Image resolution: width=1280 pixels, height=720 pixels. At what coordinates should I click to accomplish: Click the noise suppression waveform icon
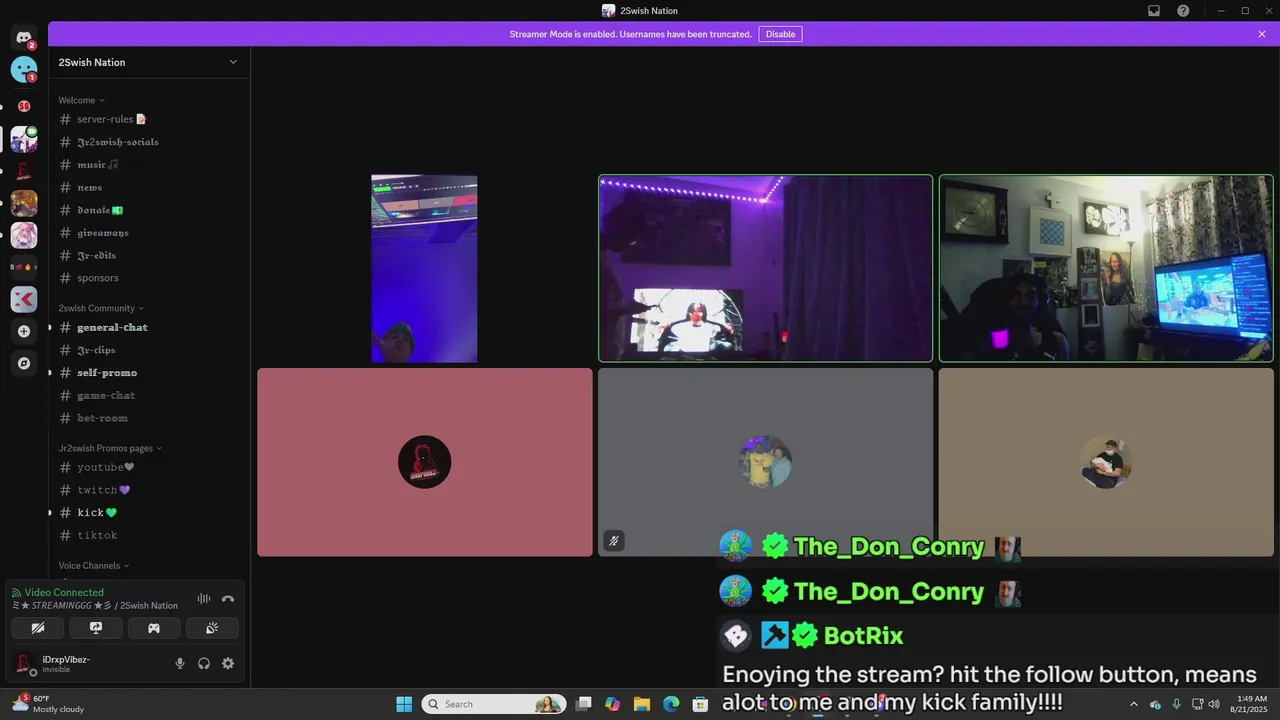point(204,599)
